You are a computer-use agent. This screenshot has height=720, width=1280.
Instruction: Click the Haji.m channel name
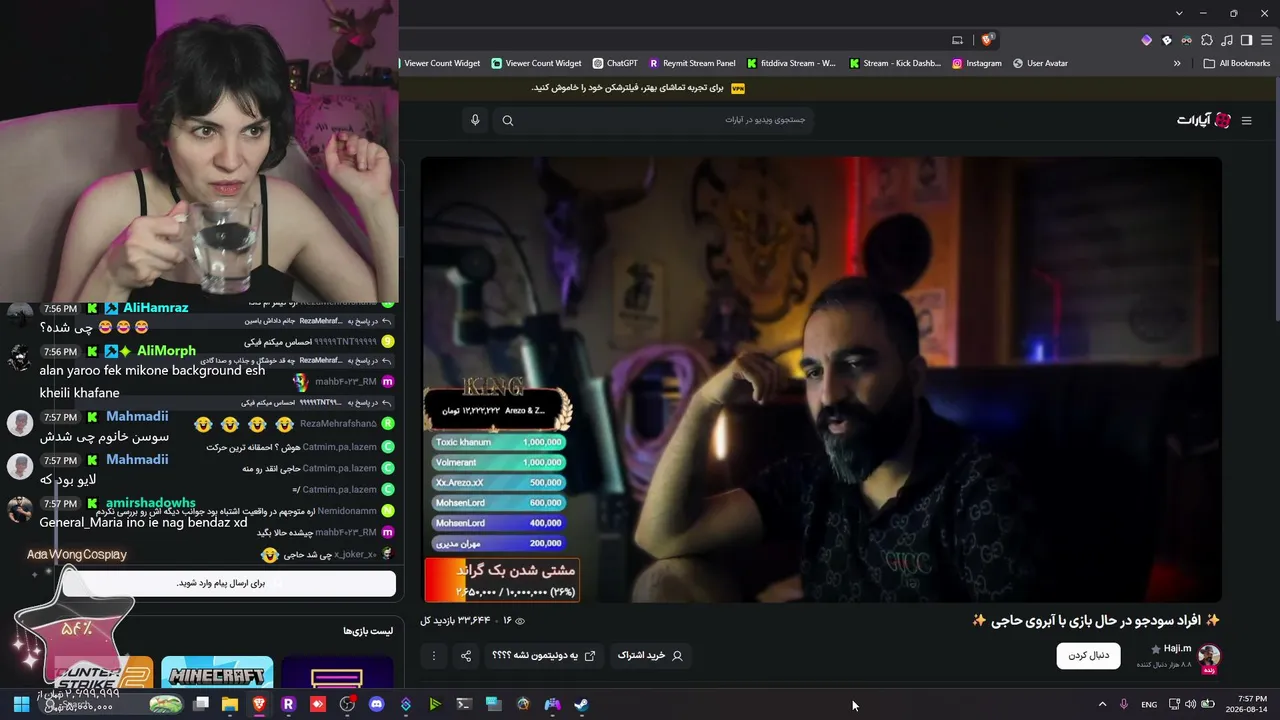(1177, 649)
